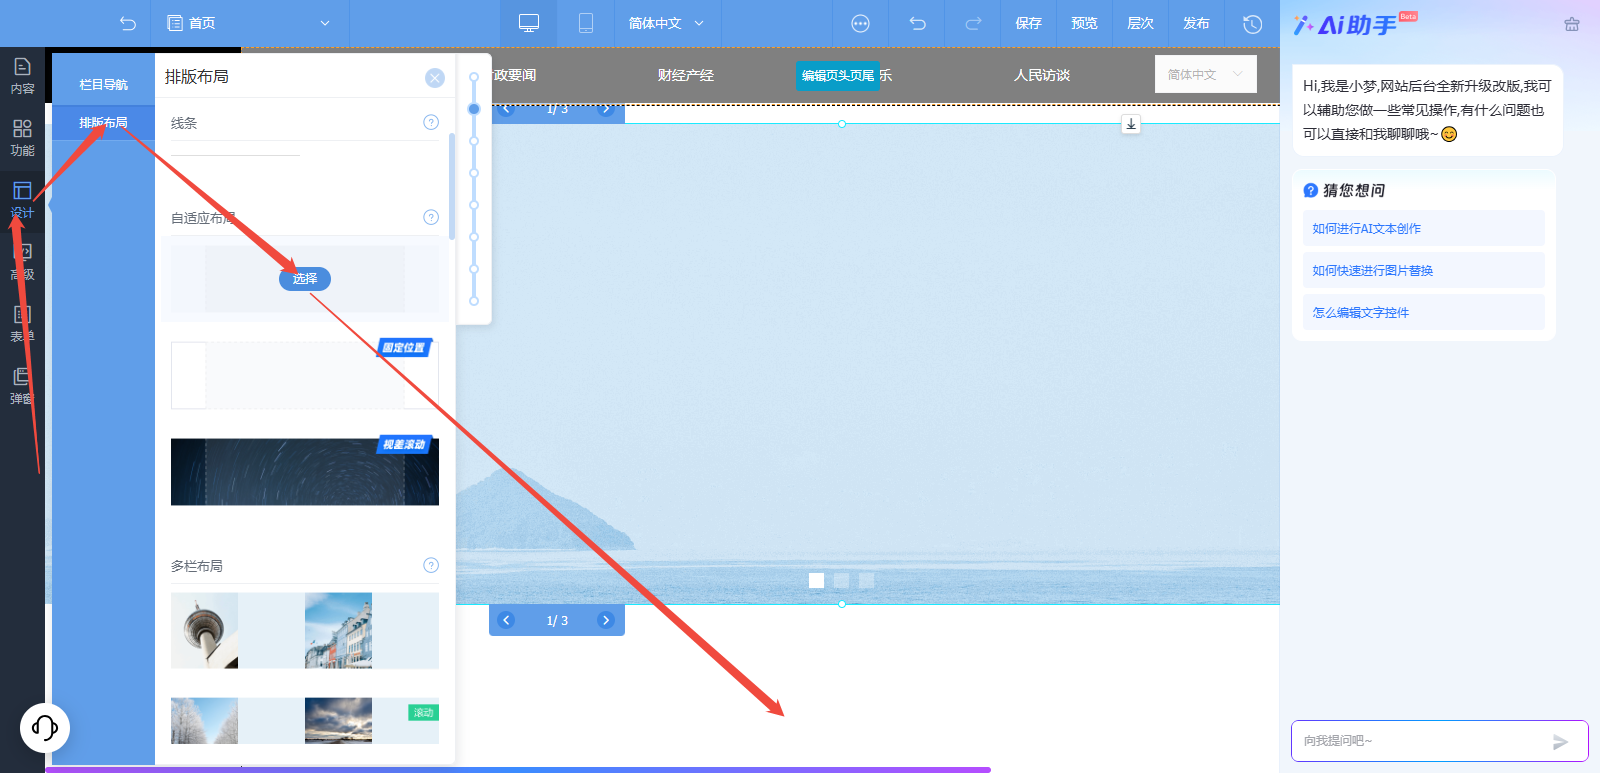Switch to mobile preview mode

coord(586,23)
